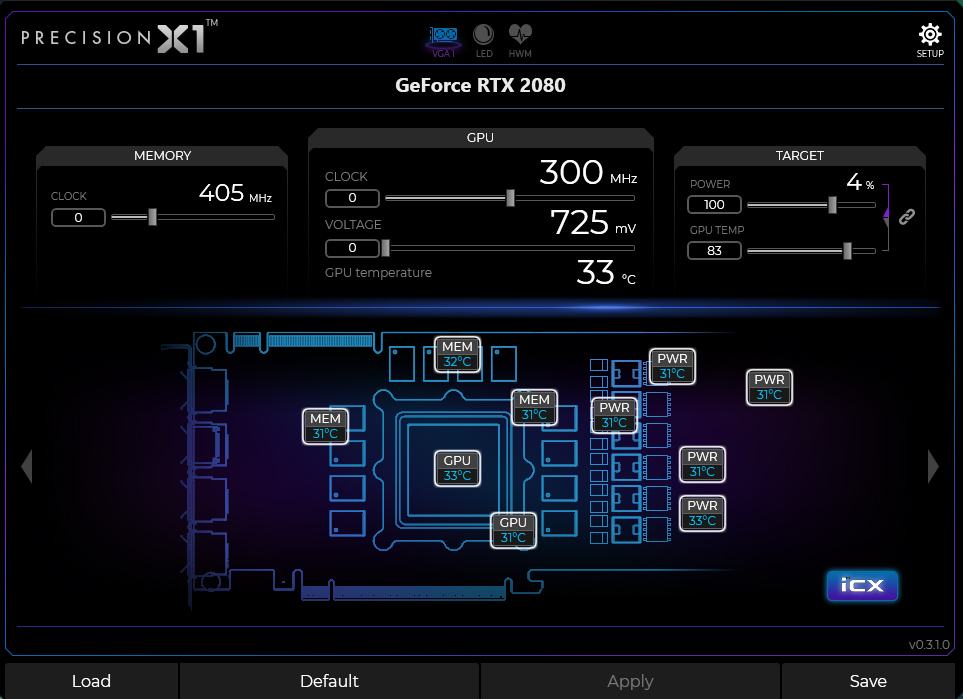Click the PWR sensor tag beside MEM tag
The height and width of the screenshot is (699, 963).
(614, 415)
